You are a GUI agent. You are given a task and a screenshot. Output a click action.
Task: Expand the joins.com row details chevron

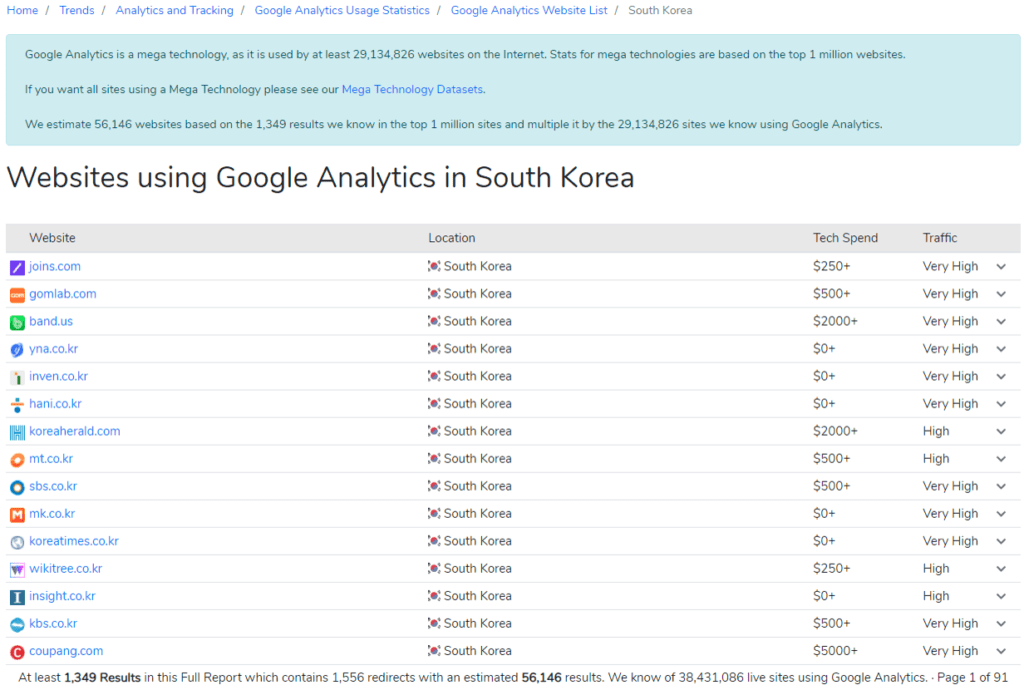tap(1001, 267)
